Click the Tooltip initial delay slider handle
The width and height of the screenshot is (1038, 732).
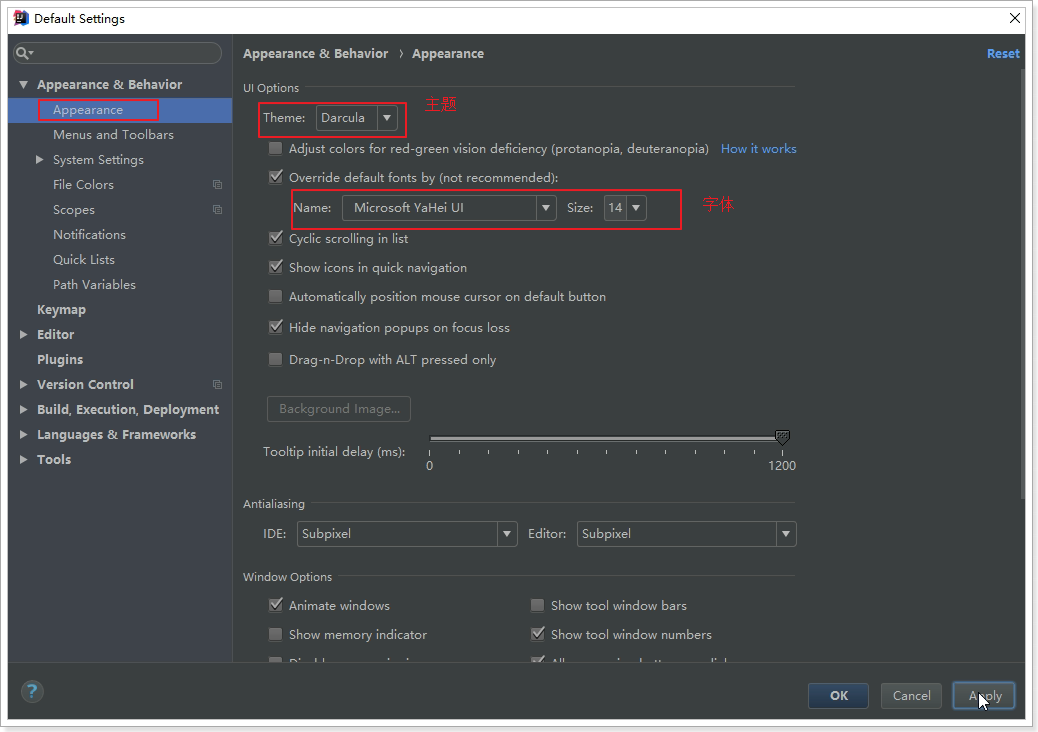782,437
